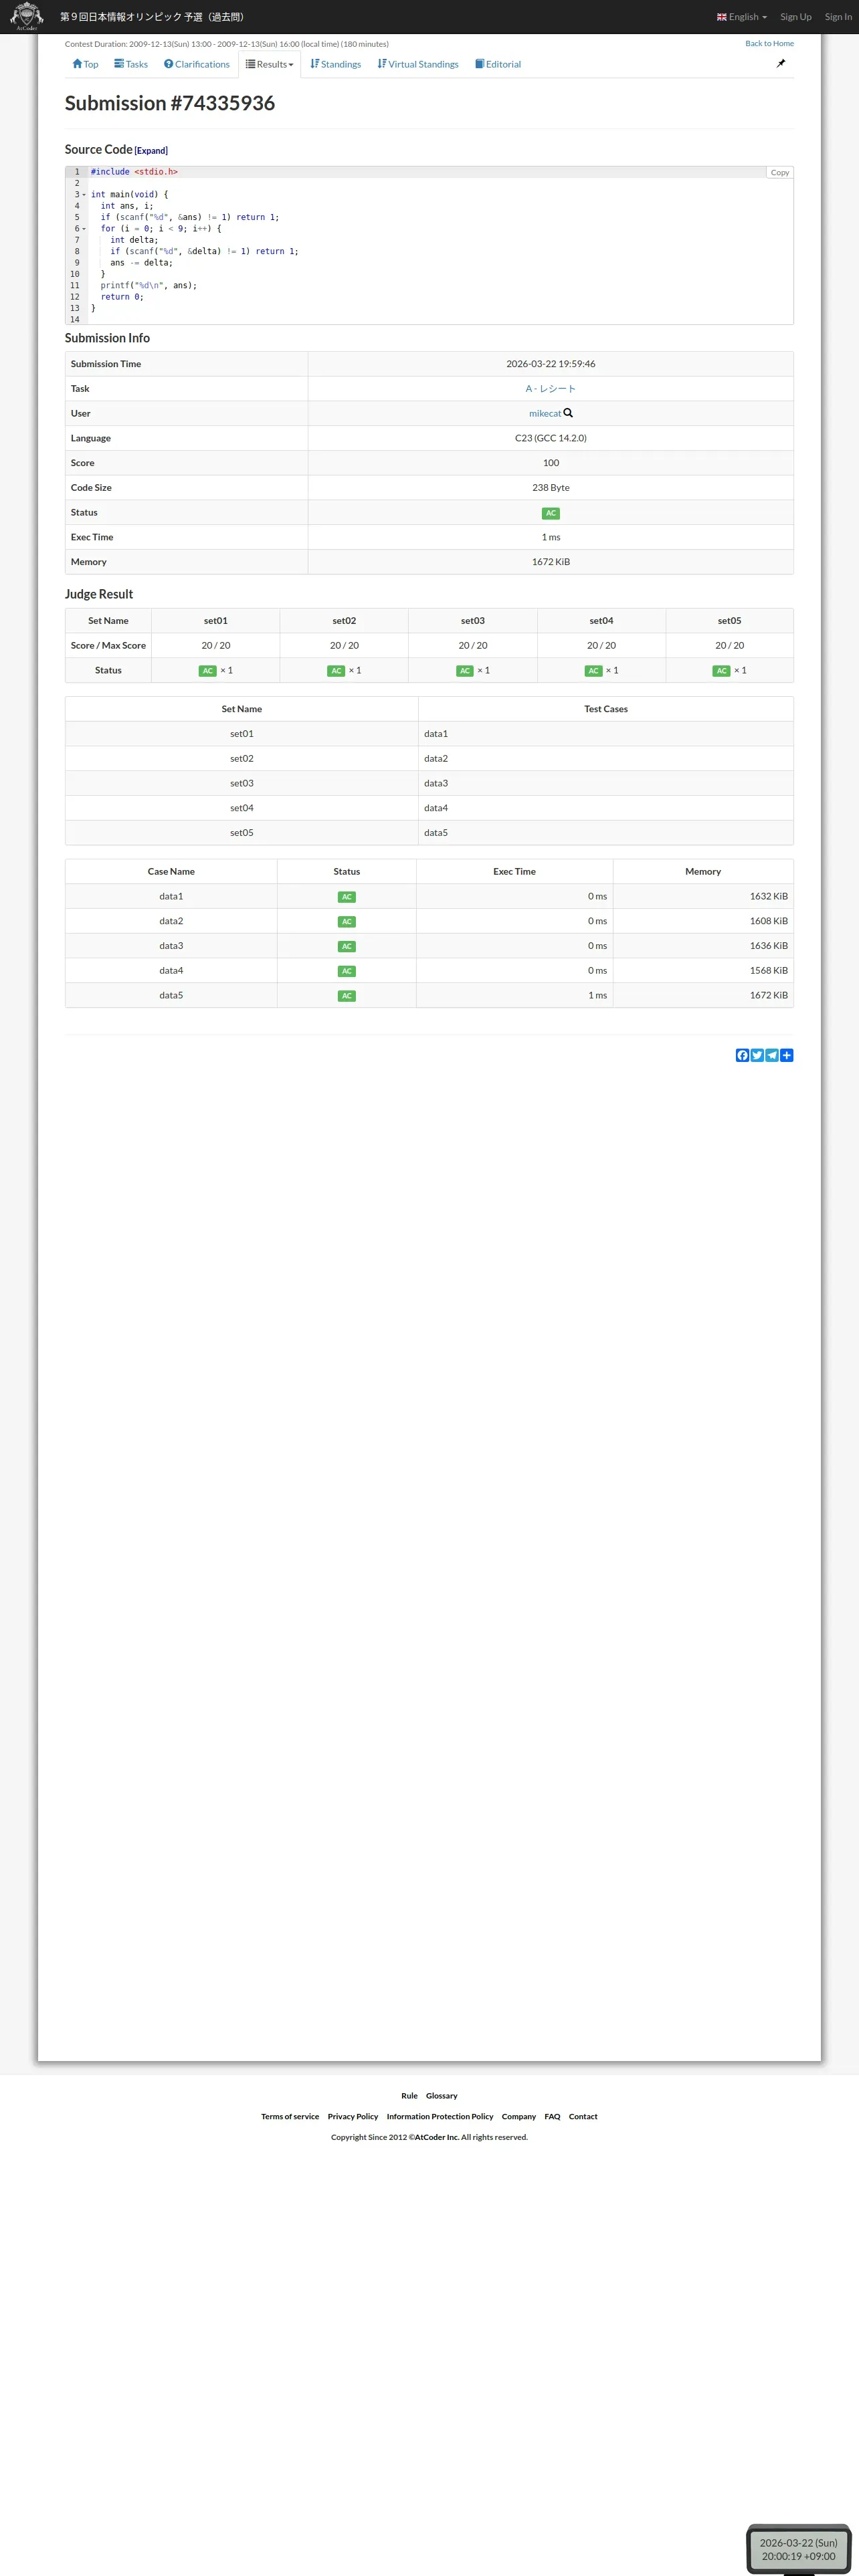This screenshot has width=859, height=2576.
Task: Open Information Protection Policy
Action: 440,2116
